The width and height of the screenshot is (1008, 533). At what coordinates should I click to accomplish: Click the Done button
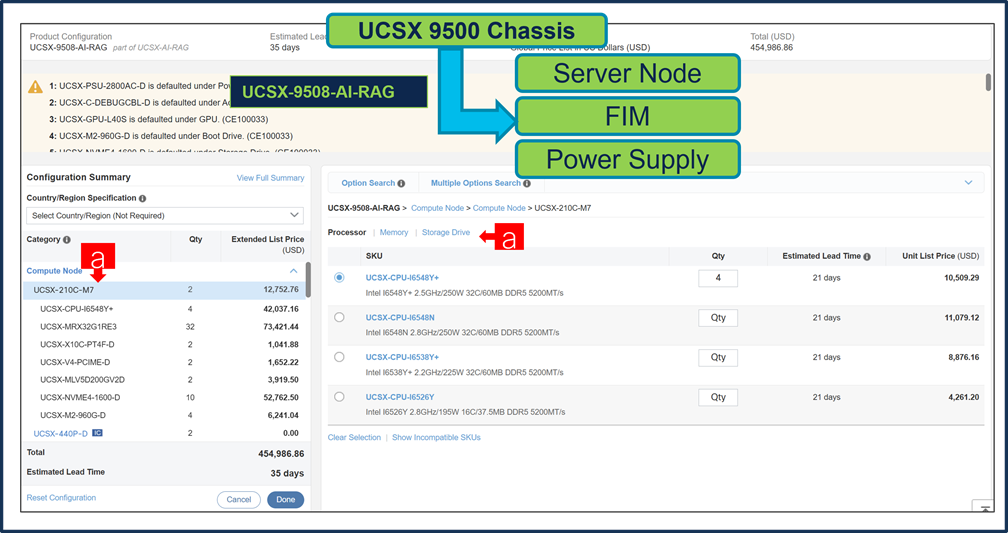(285, 500)
